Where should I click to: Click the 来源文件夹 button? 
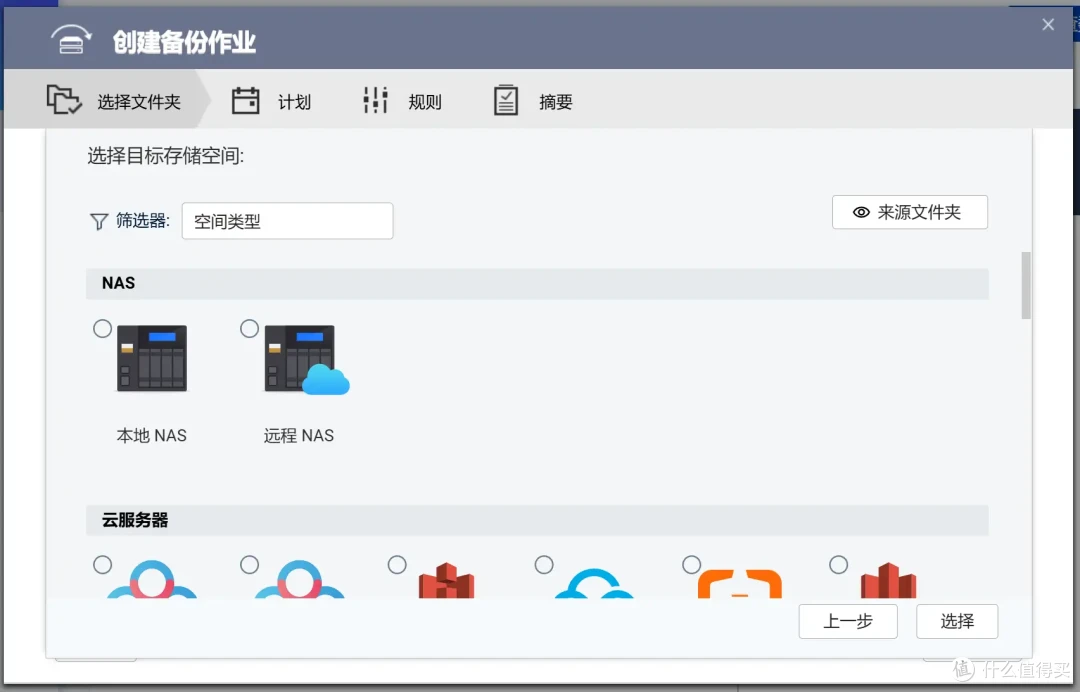pyautogui.click(x=910, y=212)
